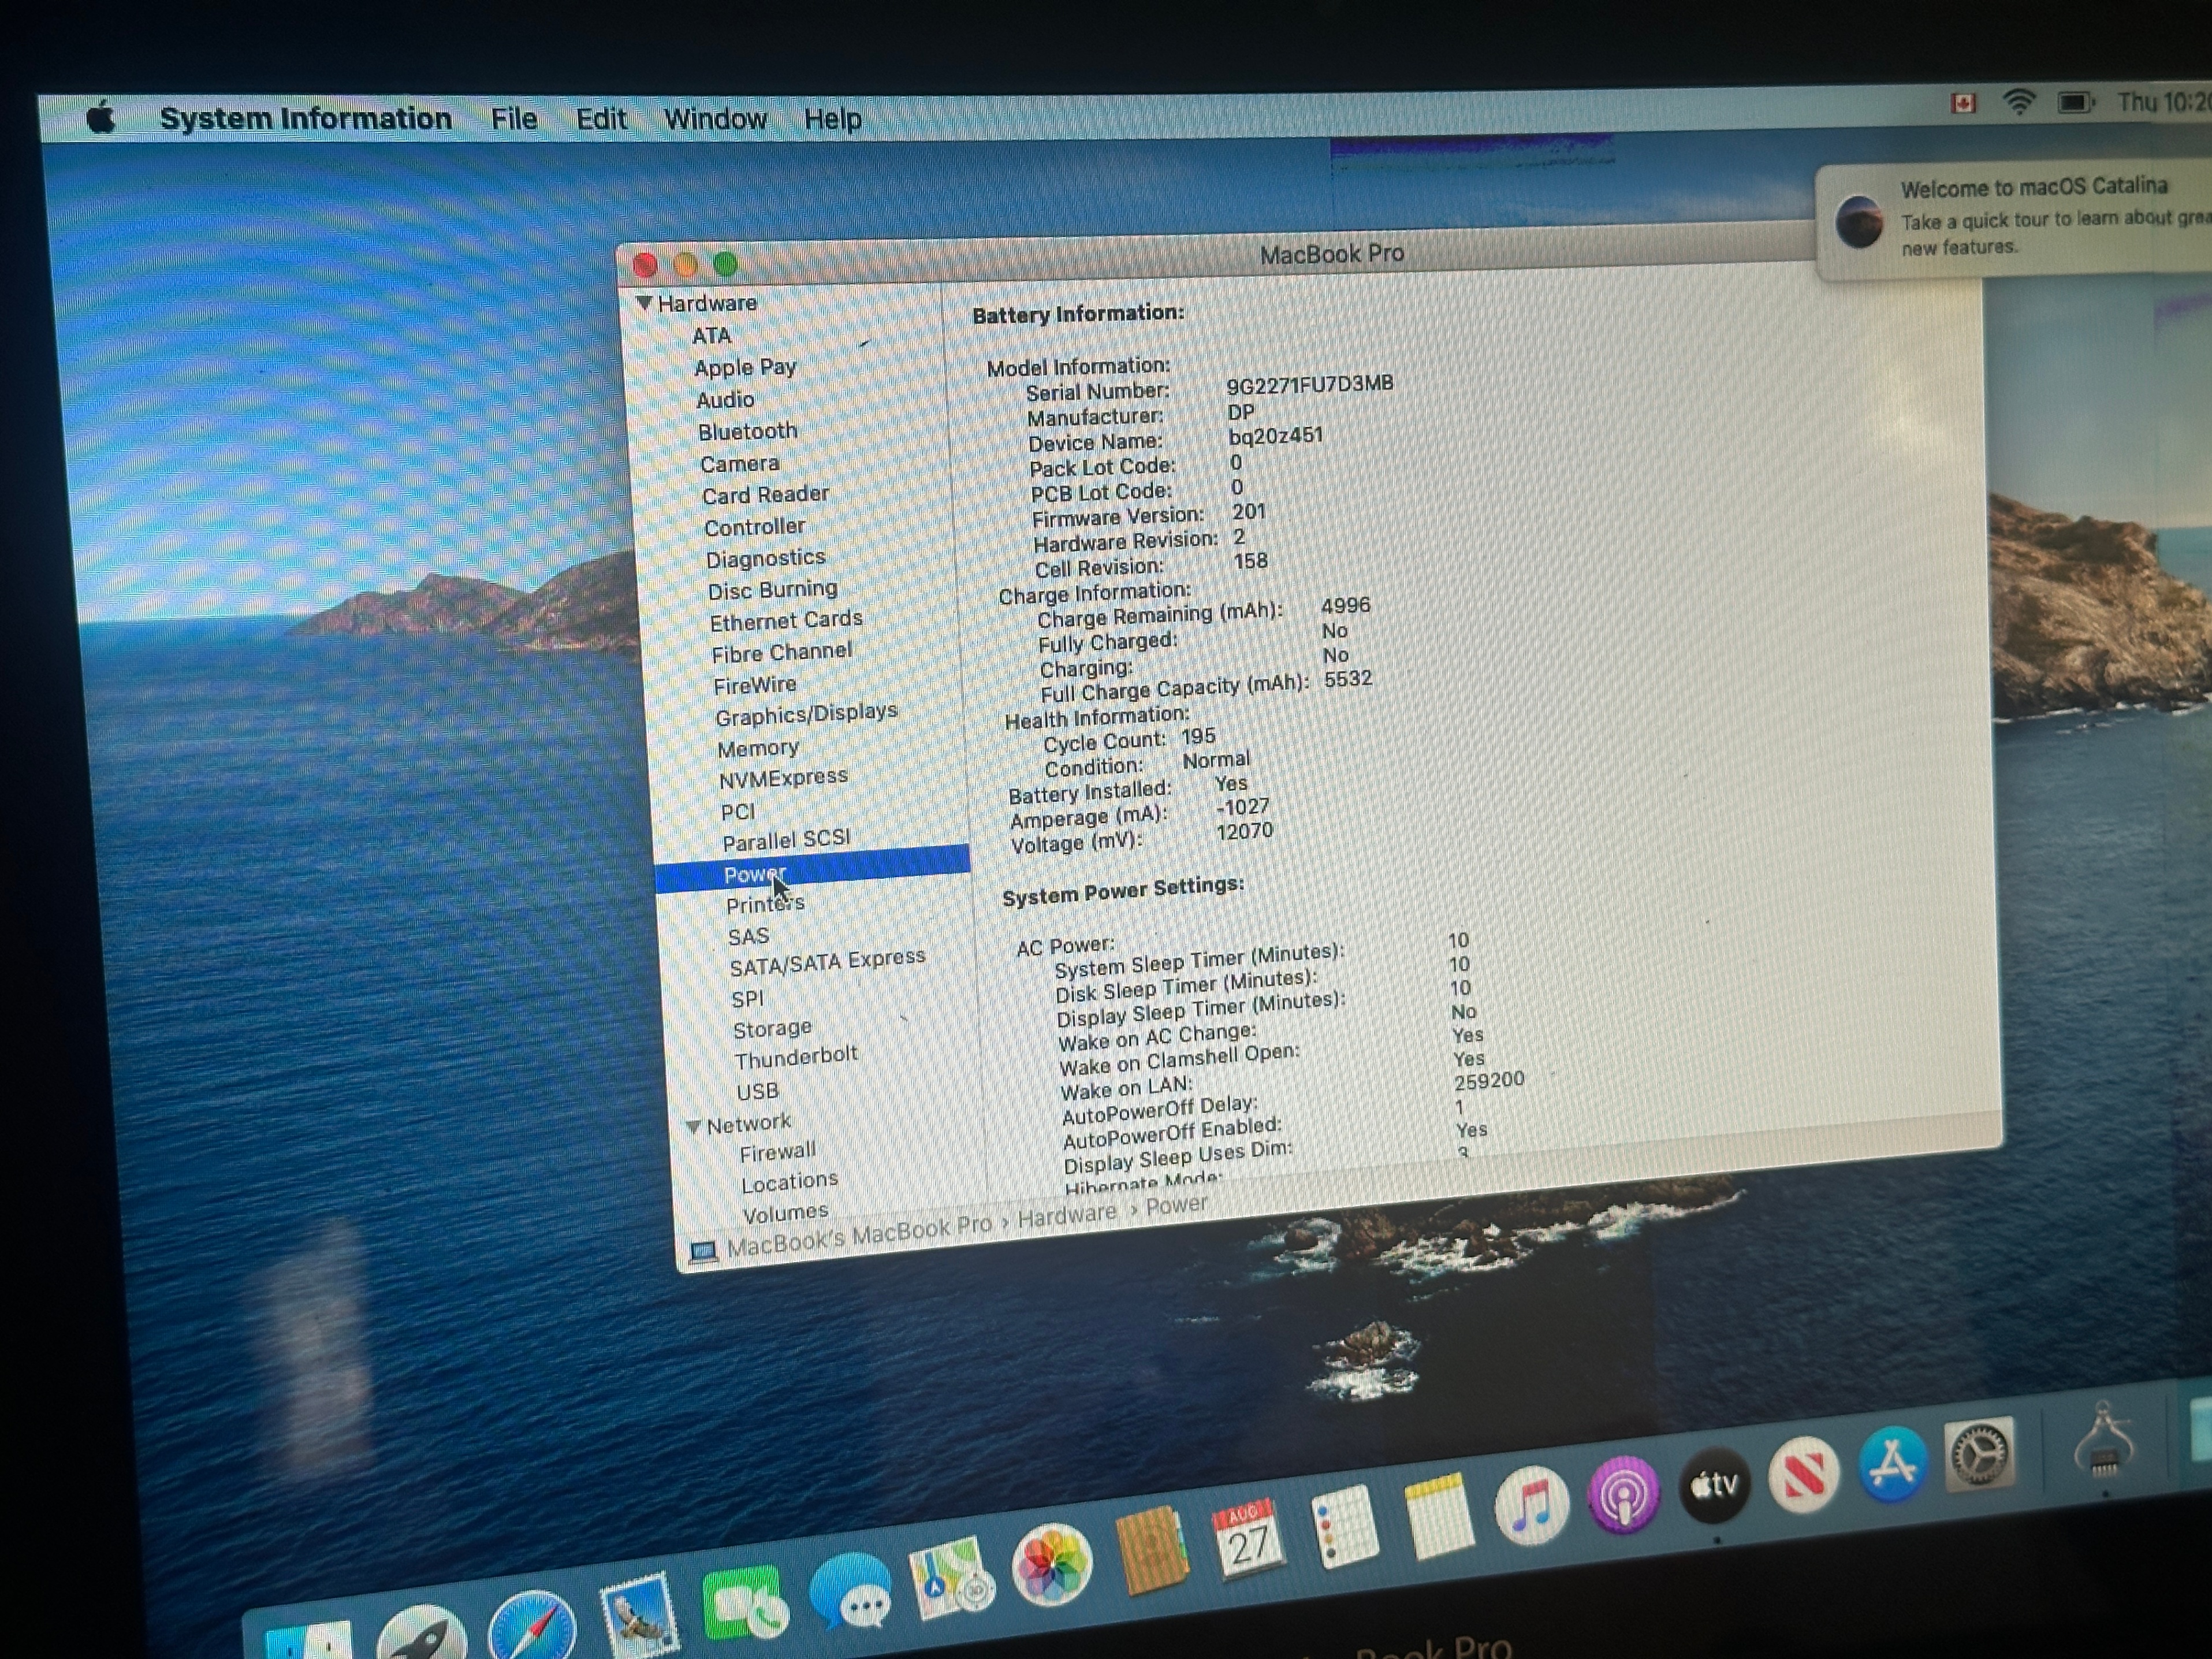Open News from the Dock
This screenshot has width=2212, height=1659.
(x=1804, y=1474)
